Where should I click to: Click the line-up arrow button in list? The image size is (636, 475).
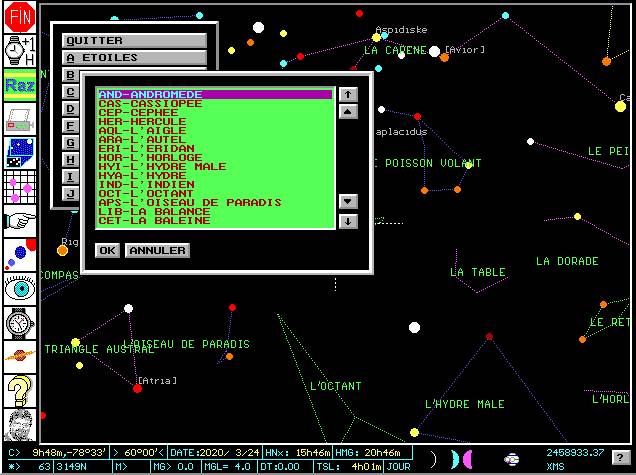tap(348, 95)
